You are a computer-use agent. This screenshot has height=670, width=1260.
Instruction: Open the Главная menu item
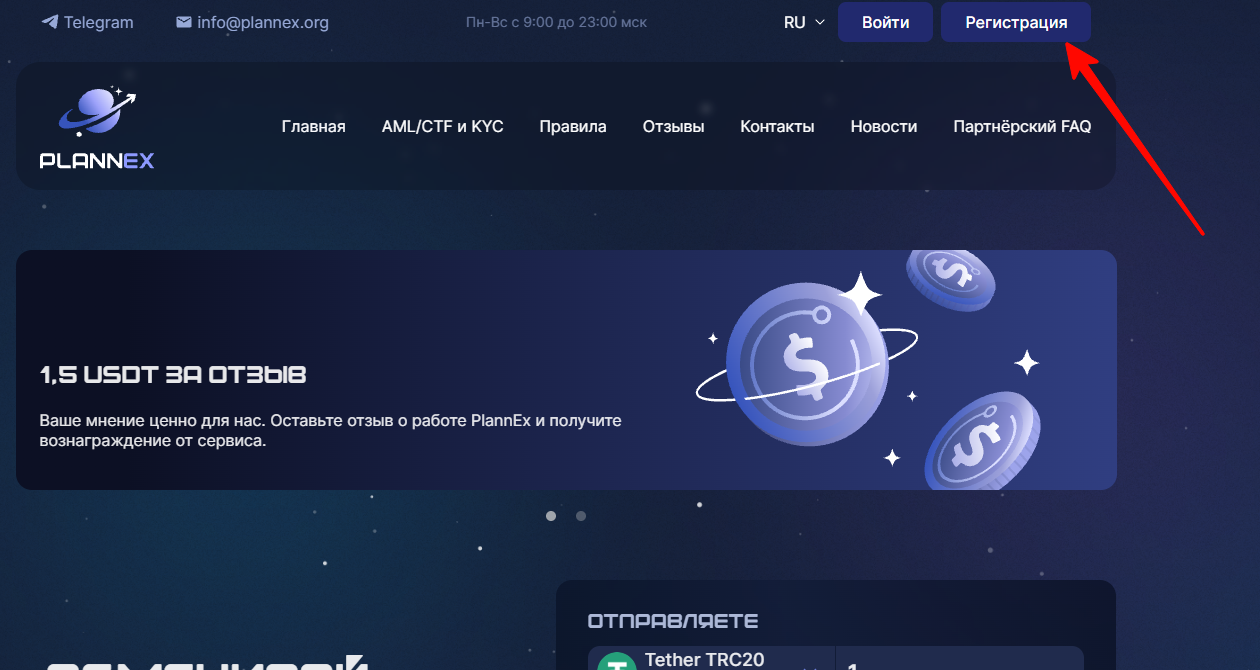(x=313, y=126)
